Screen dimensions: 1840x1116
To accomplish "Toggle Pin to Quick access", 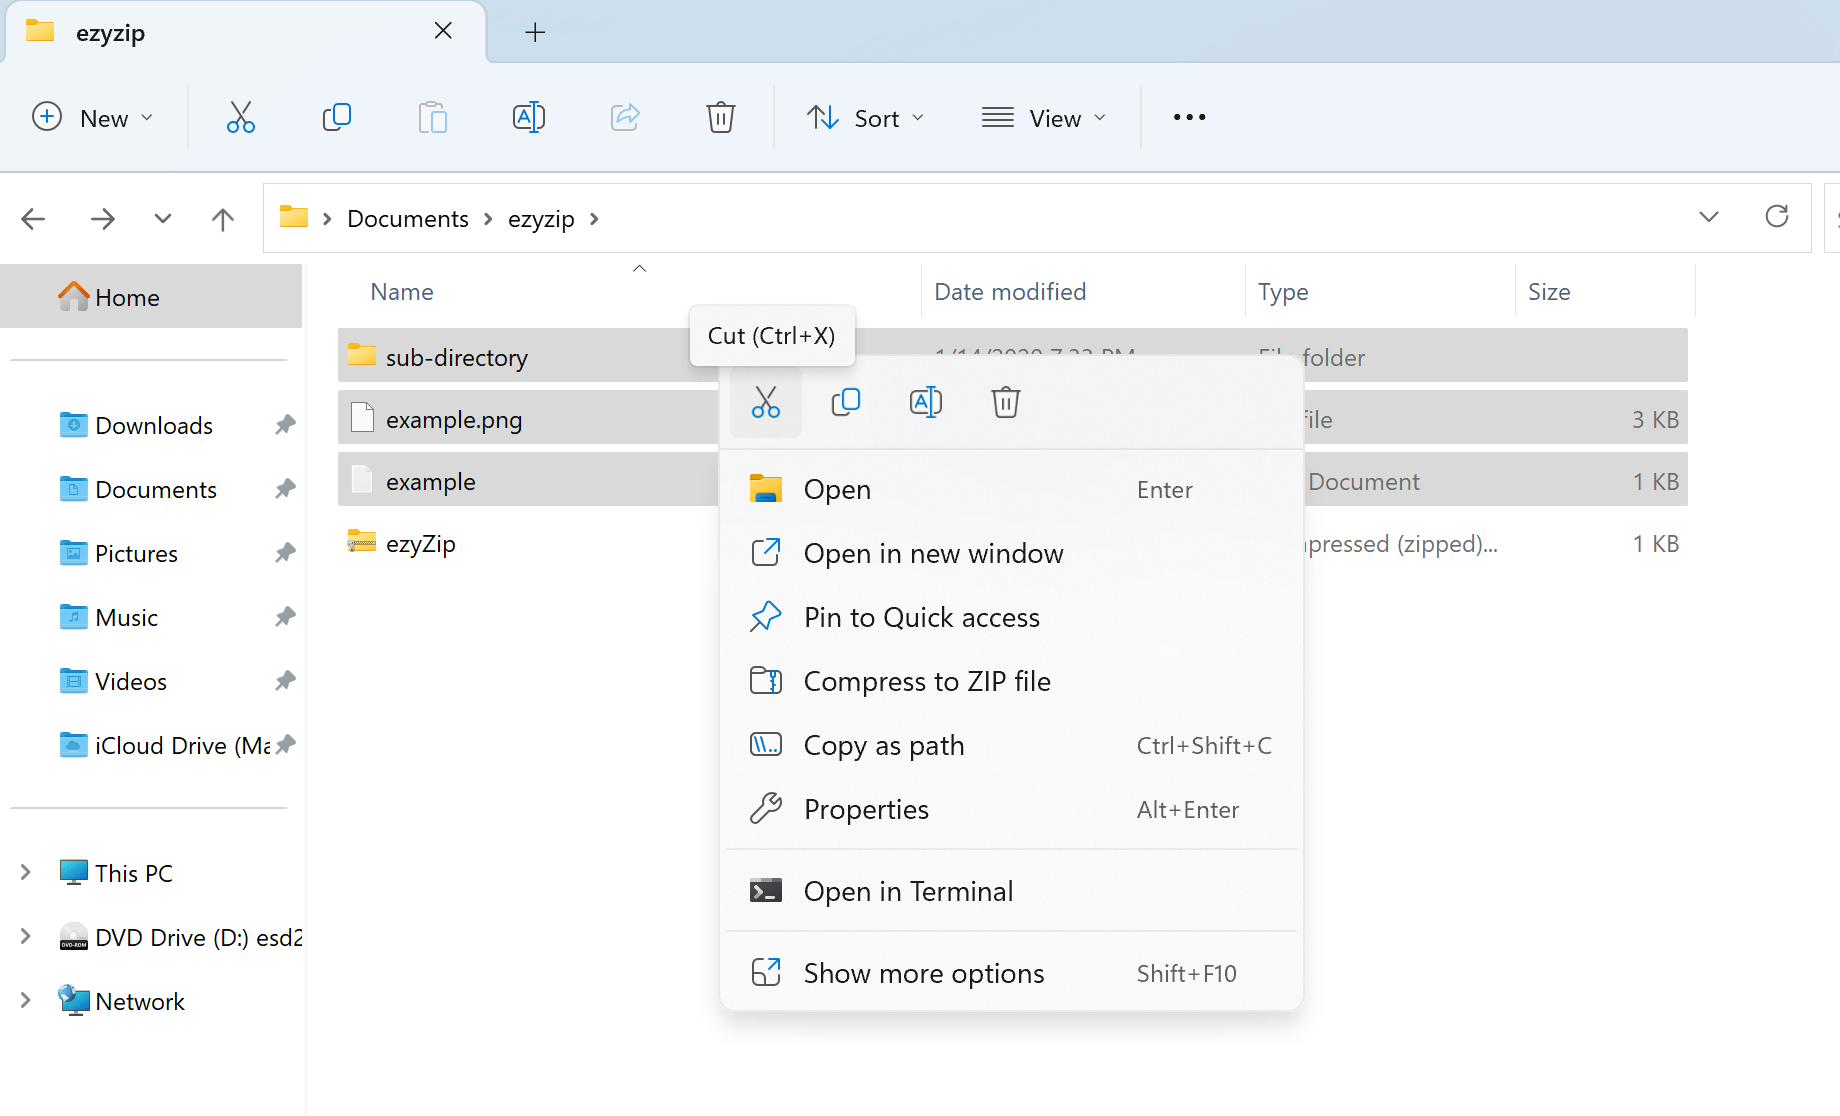I will 921,617.
